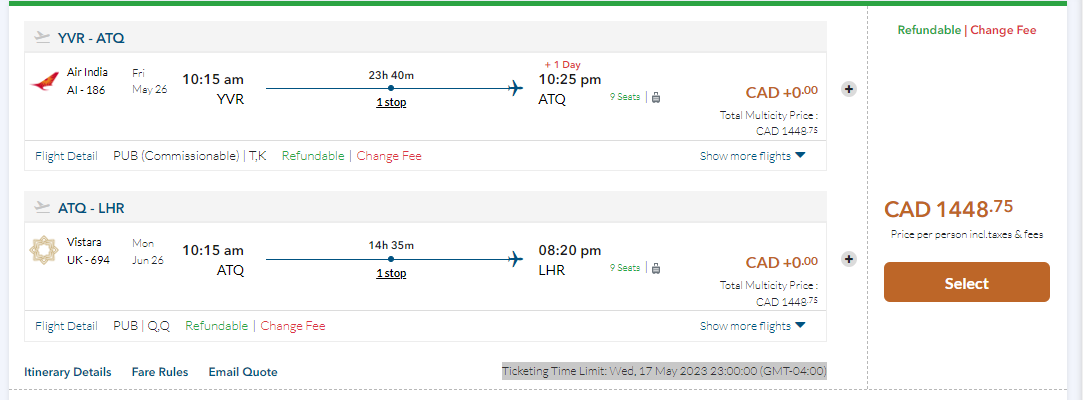Expand Show more flights for ATQ-LHR
Viewport: 1083px width, 400px height.
pos(752,326)
